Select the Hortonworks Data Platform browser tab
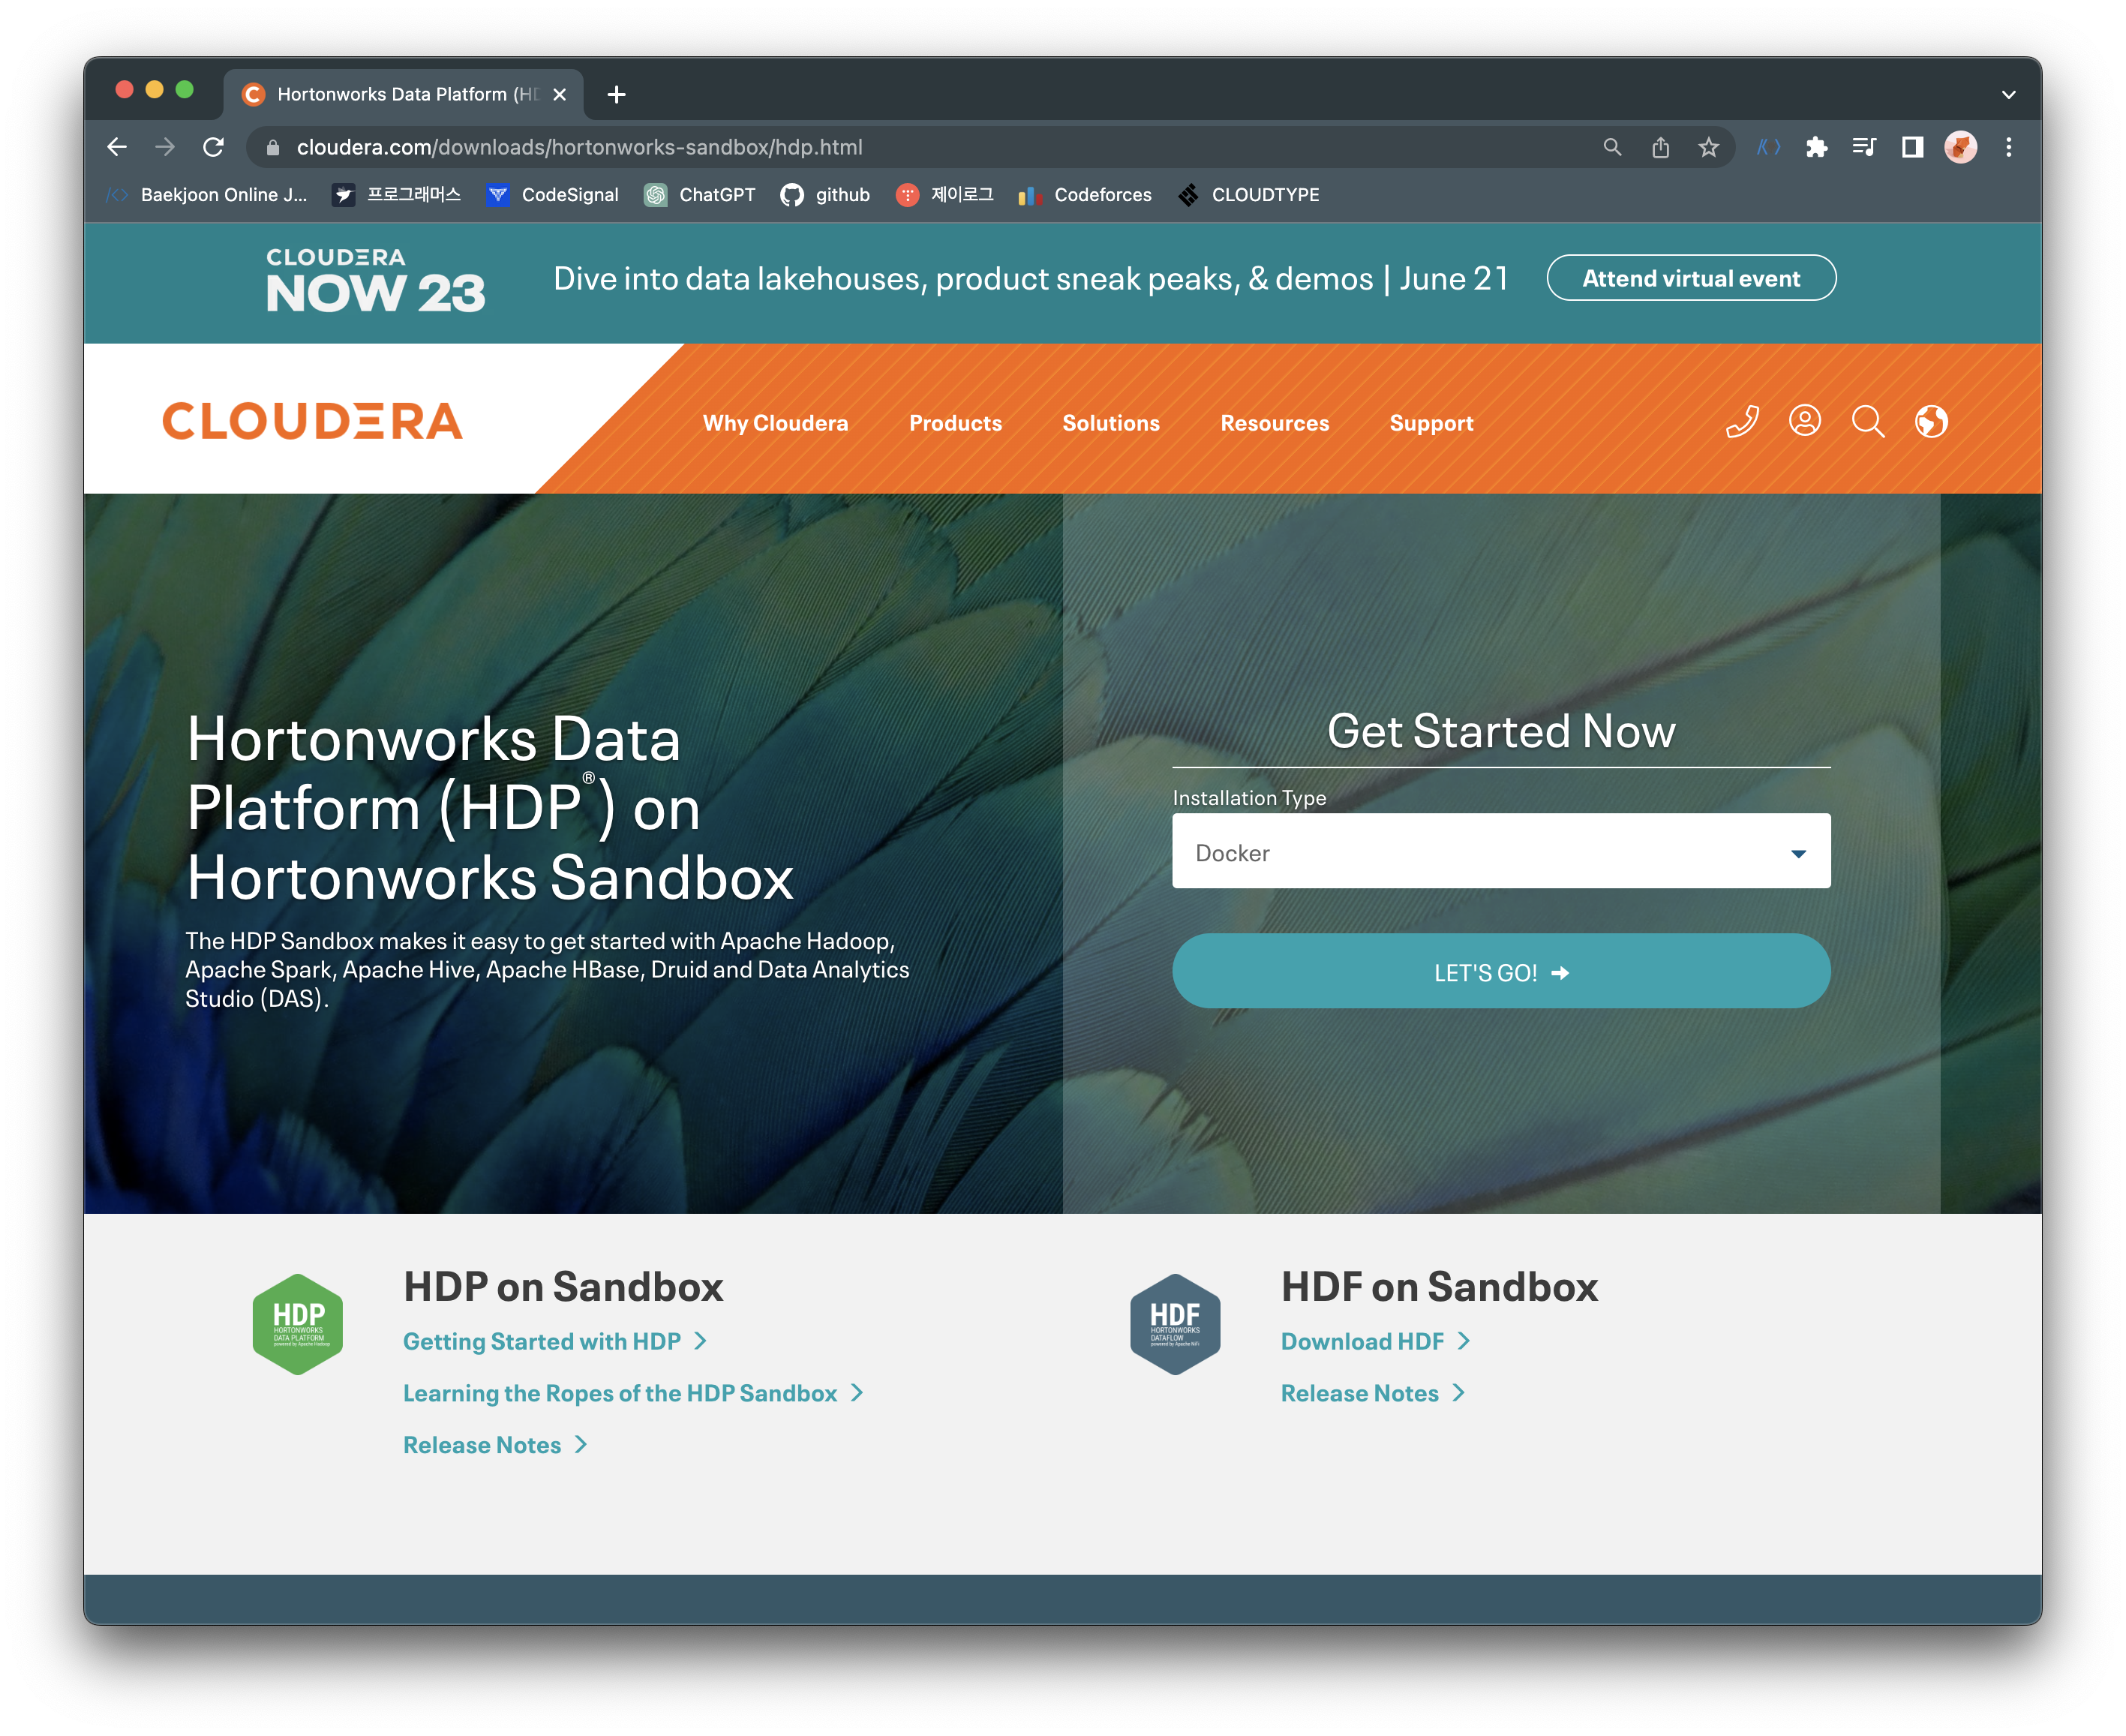2126x1736 pixels. [x=404, y=94]
